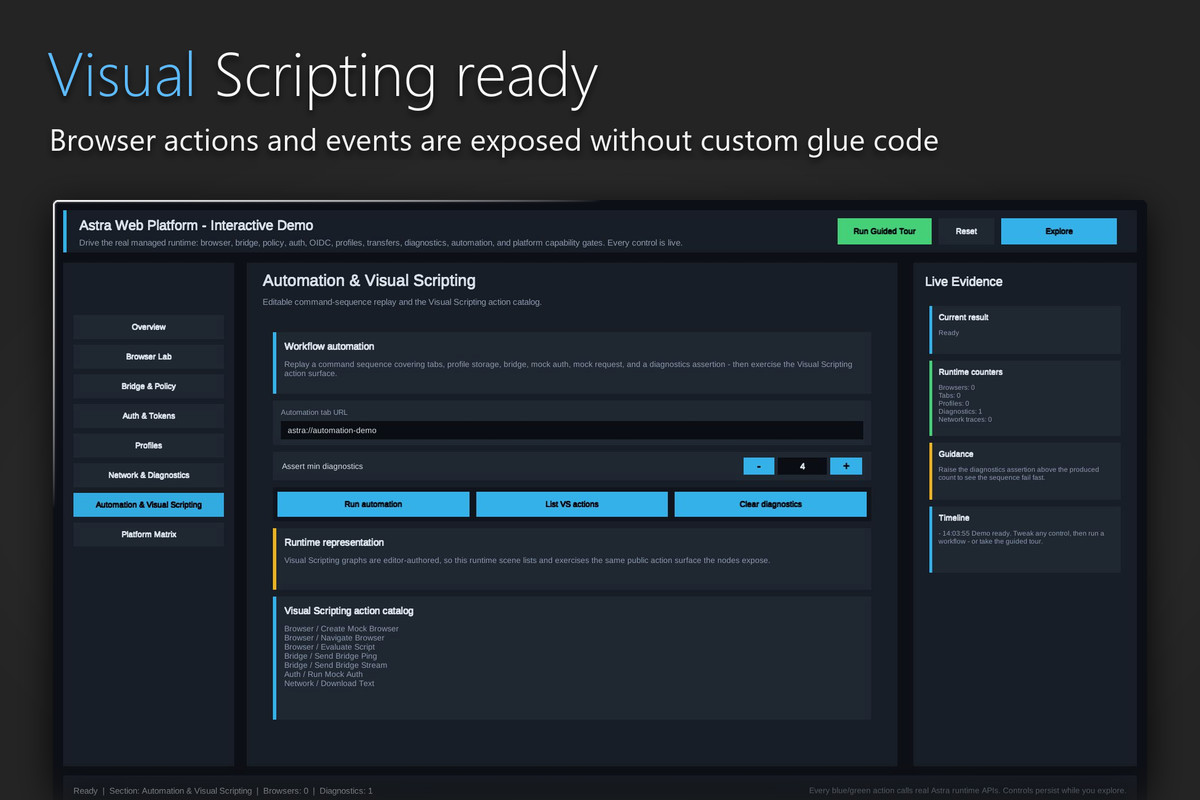The image size is (1200, 800).
Task: Click Visual Scripting action catalog heading
Action: tap(349, 610)
